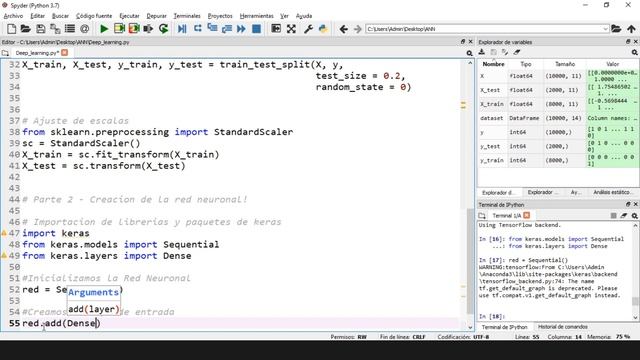Go to parent directory up arrow
Viewport: 640px width, 360px height.
pos(631,29)
